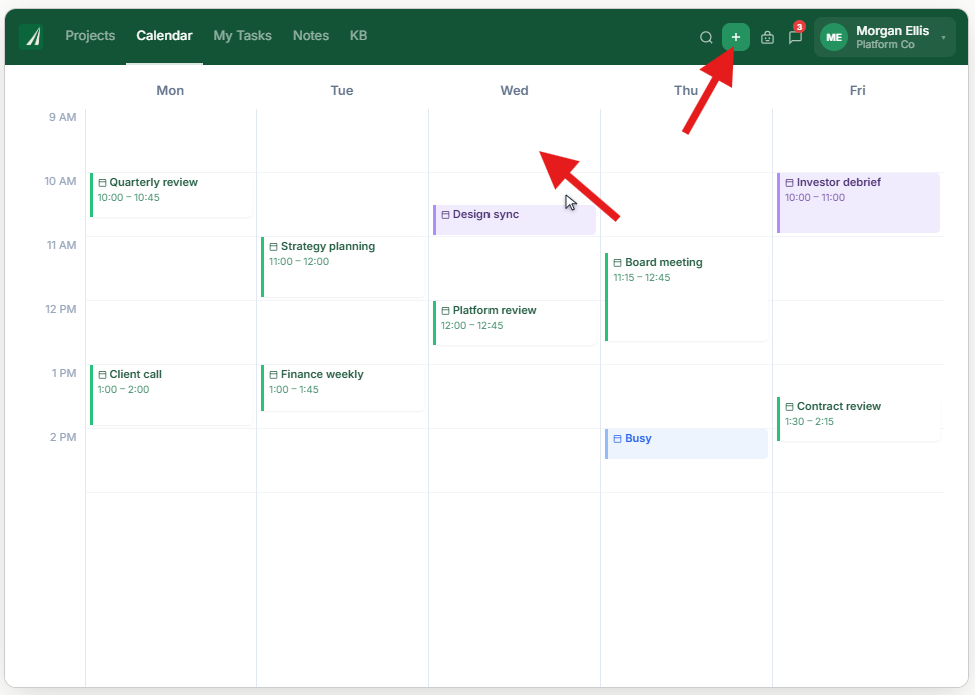Expand the Morgan Ellis account dropdown arrow
The image size is (975, 695).
tap(943, 37)
